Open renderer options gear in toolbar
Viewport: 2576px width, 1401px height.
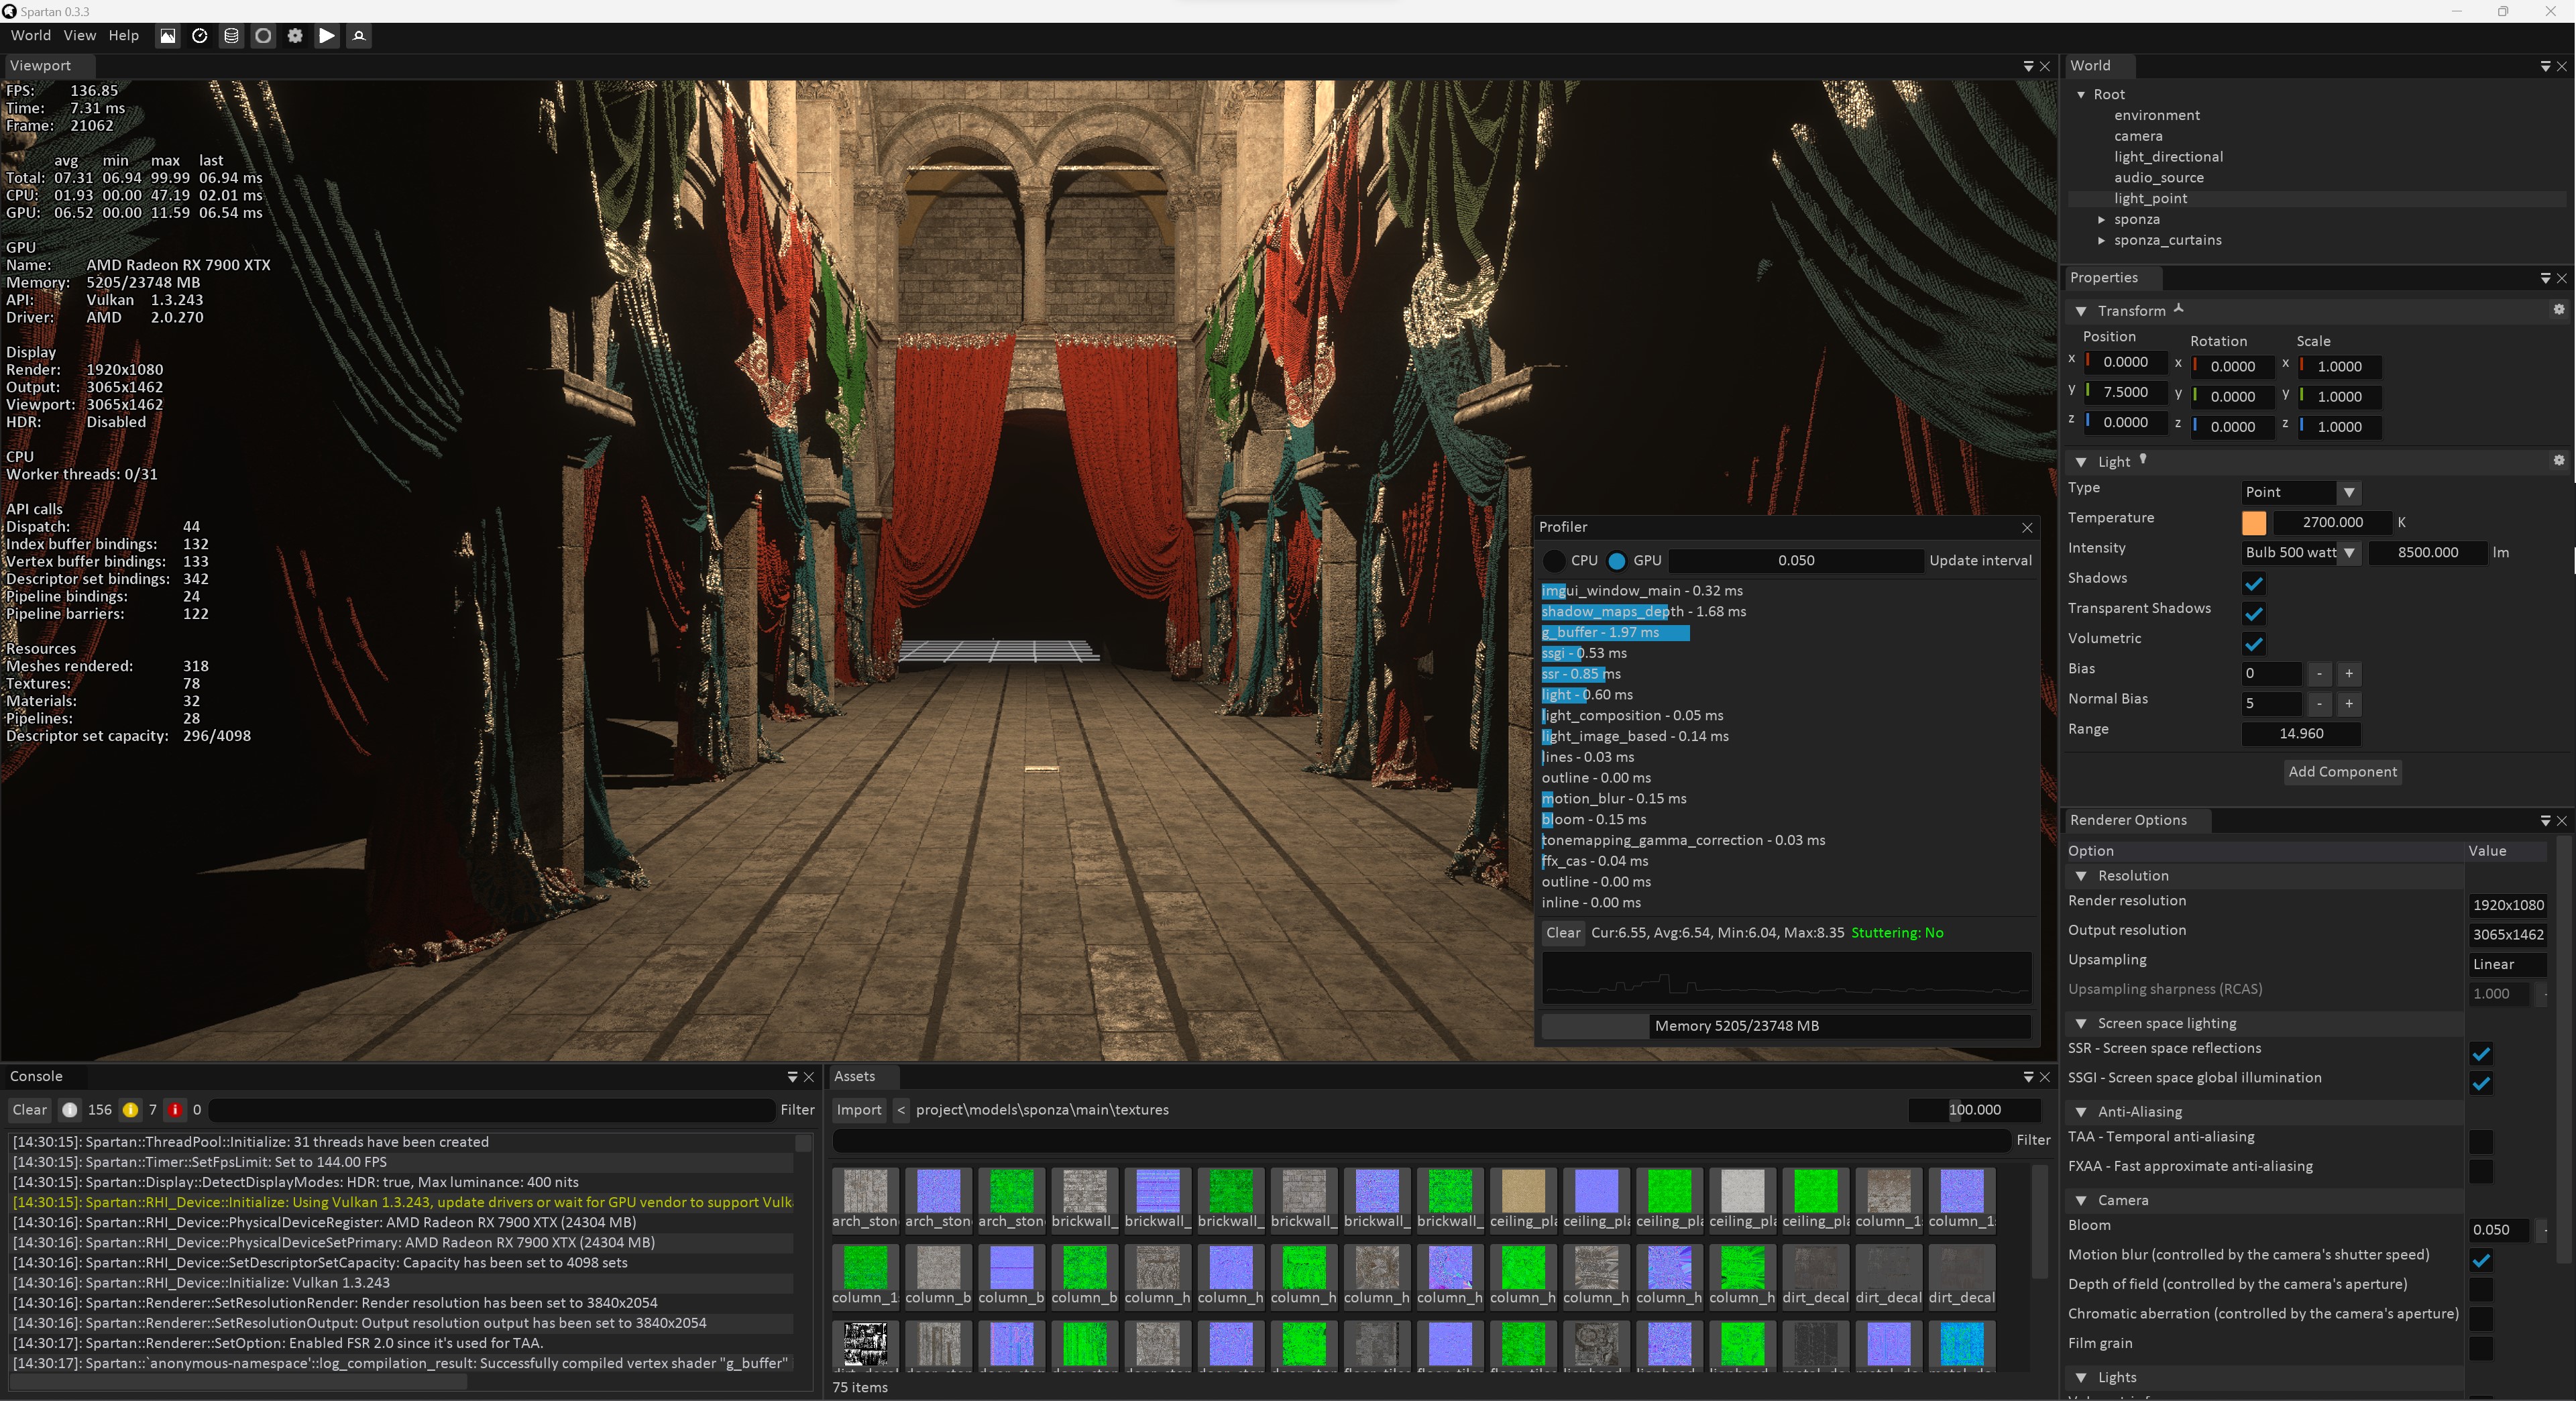[x=295, y=36]
